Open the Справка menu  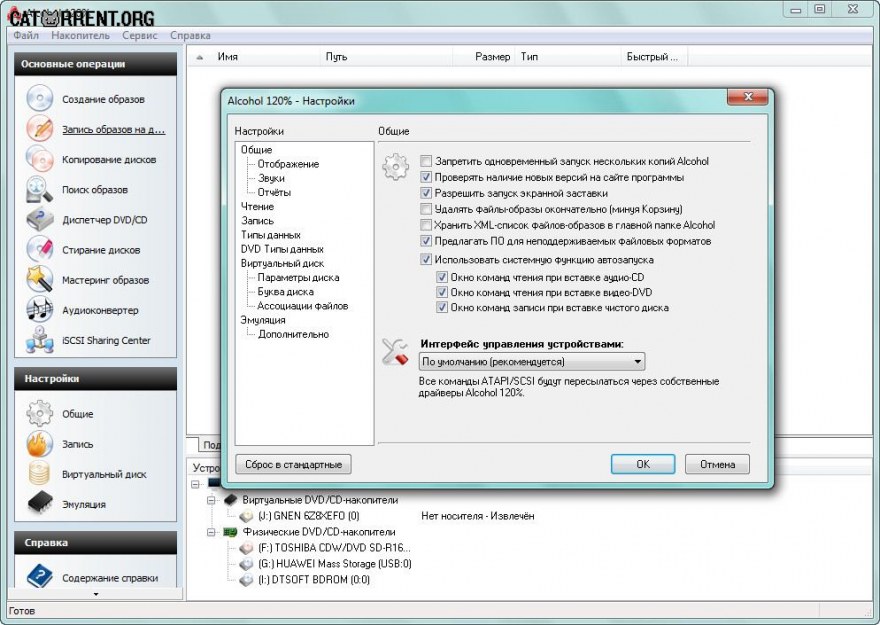(x=190, y=35)
